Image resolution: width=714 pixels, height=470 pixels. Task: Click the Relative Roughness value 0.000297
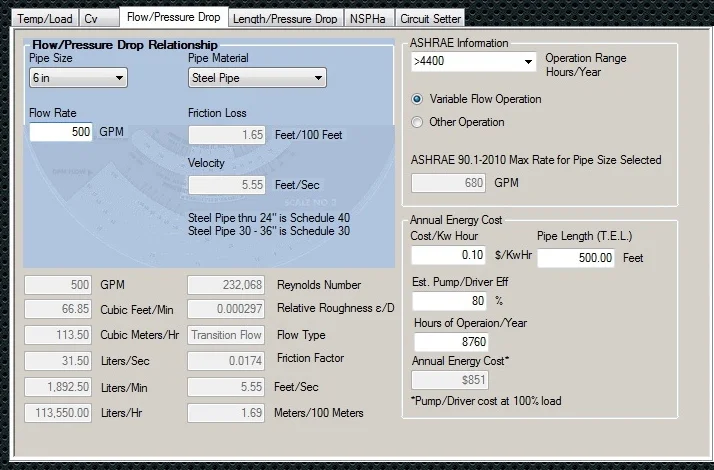[x=226, y=309]
